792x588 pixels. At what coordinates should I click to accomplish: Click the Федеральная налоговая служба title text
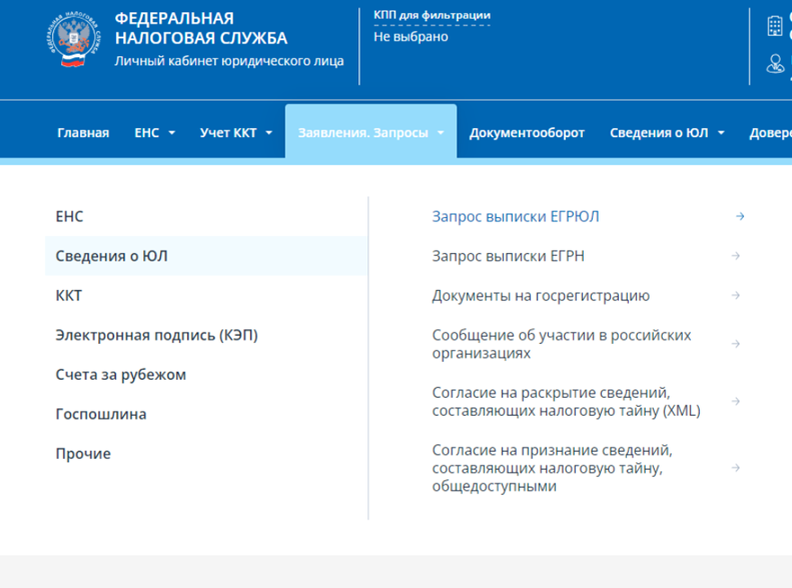(x=201, y=28)
